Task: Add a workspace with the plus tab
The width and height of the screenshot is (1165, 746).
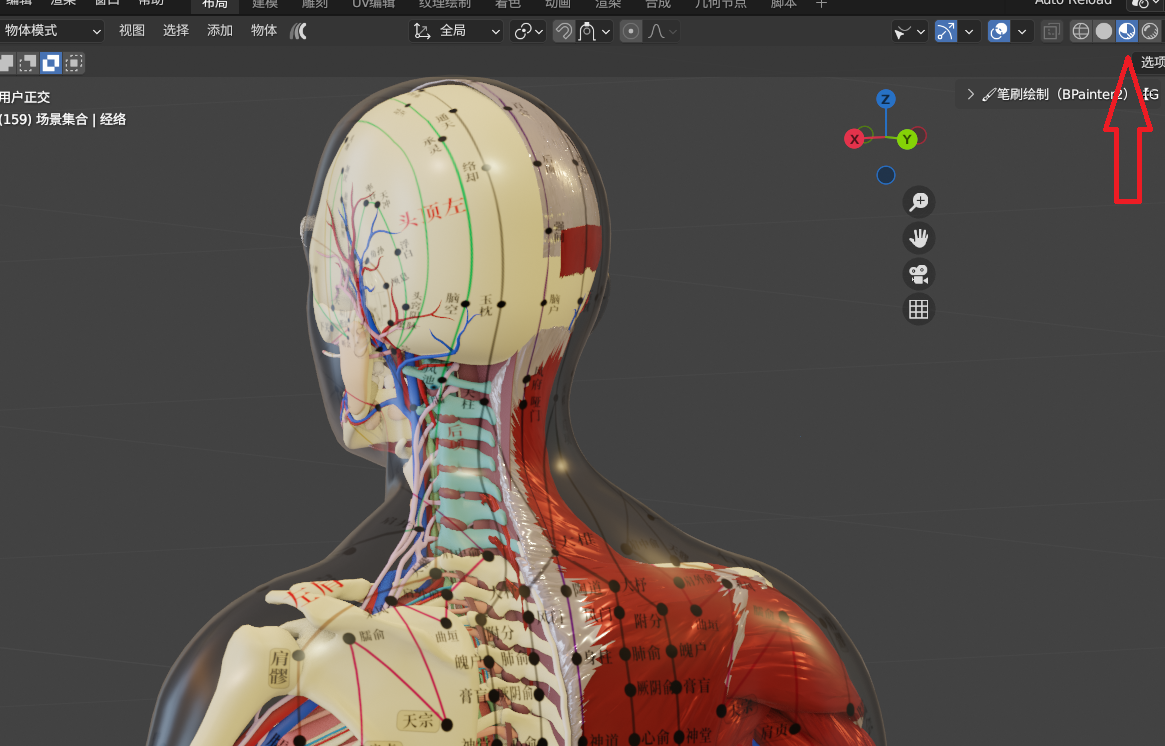Action: (821, 4)
